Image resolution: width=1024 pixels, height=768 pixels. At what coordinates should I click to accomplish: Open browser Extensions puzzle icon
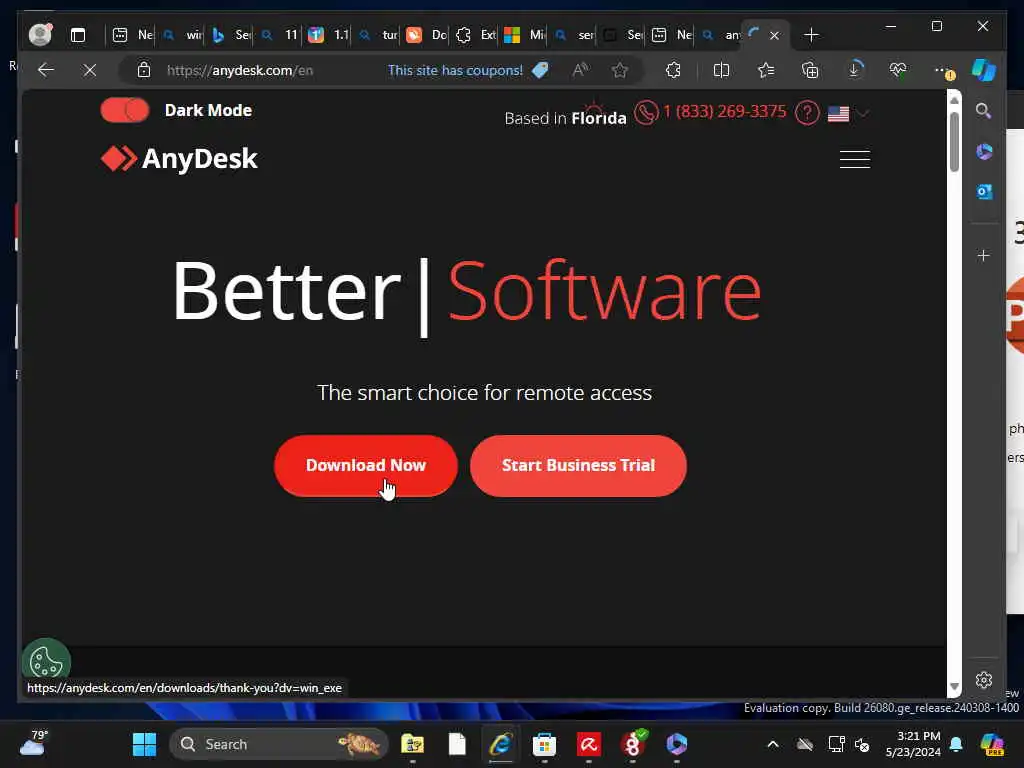[673, 70]
